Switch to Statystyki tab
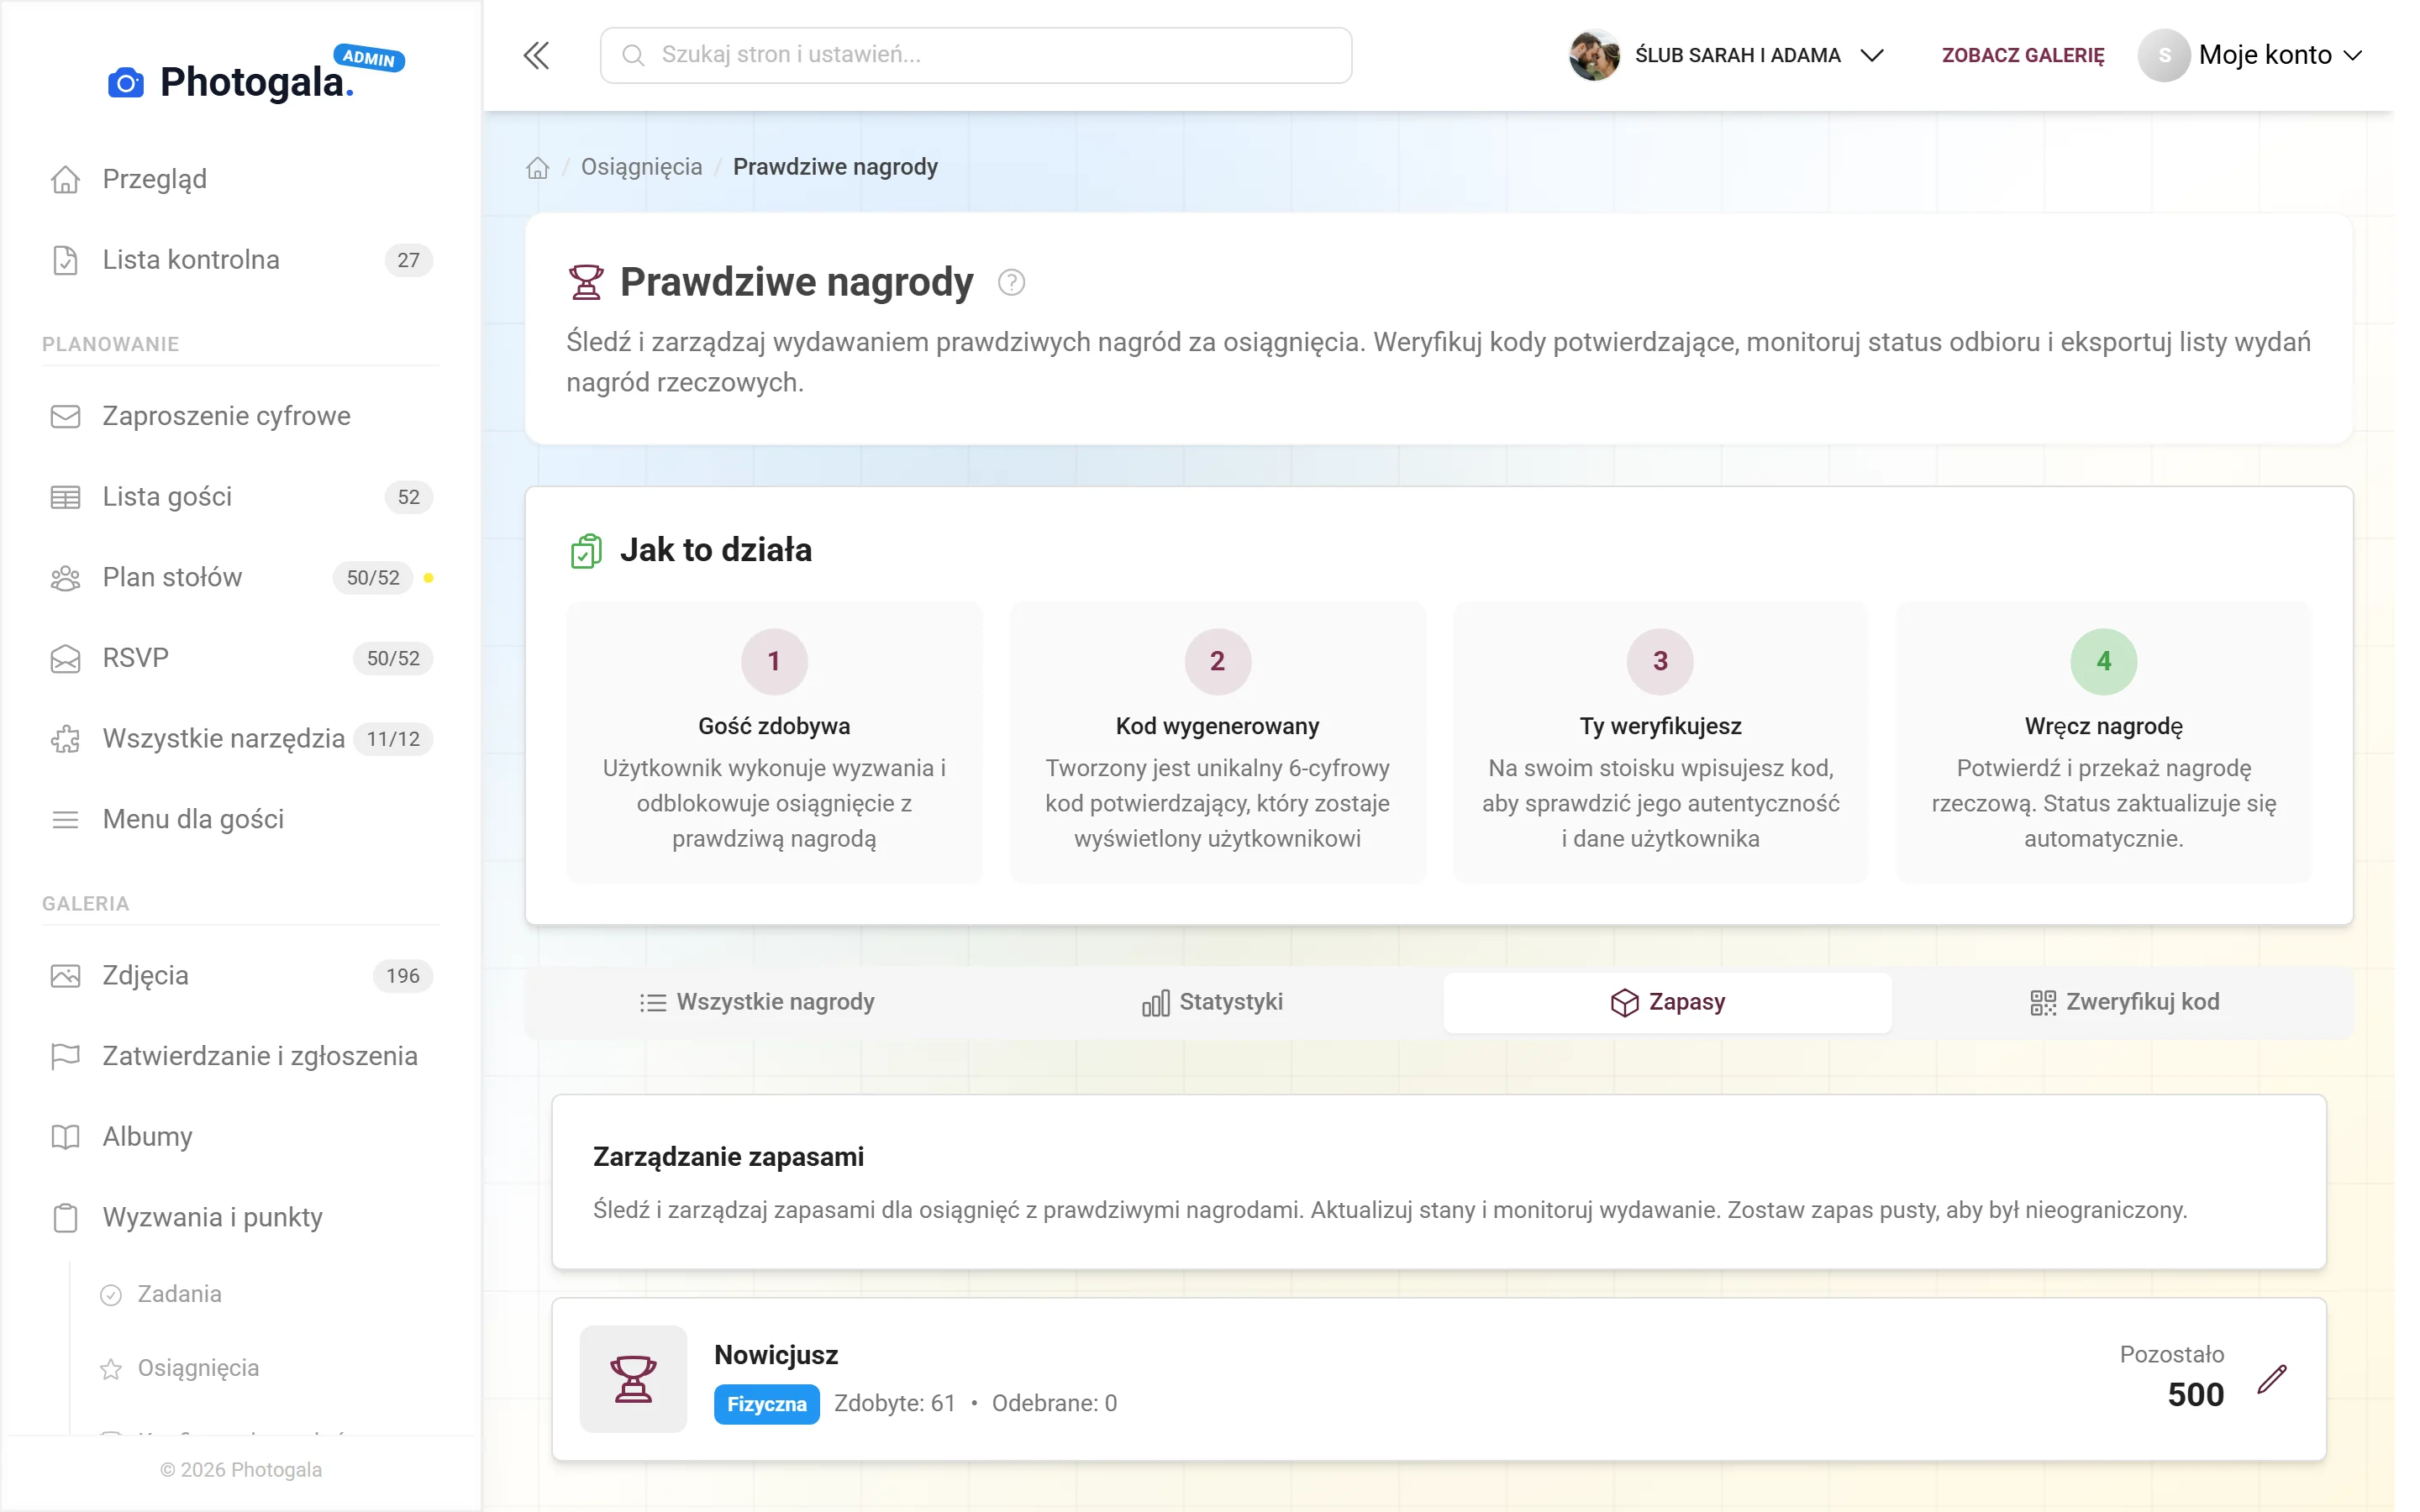2420x1512 pixels. coord(1212,1002)
